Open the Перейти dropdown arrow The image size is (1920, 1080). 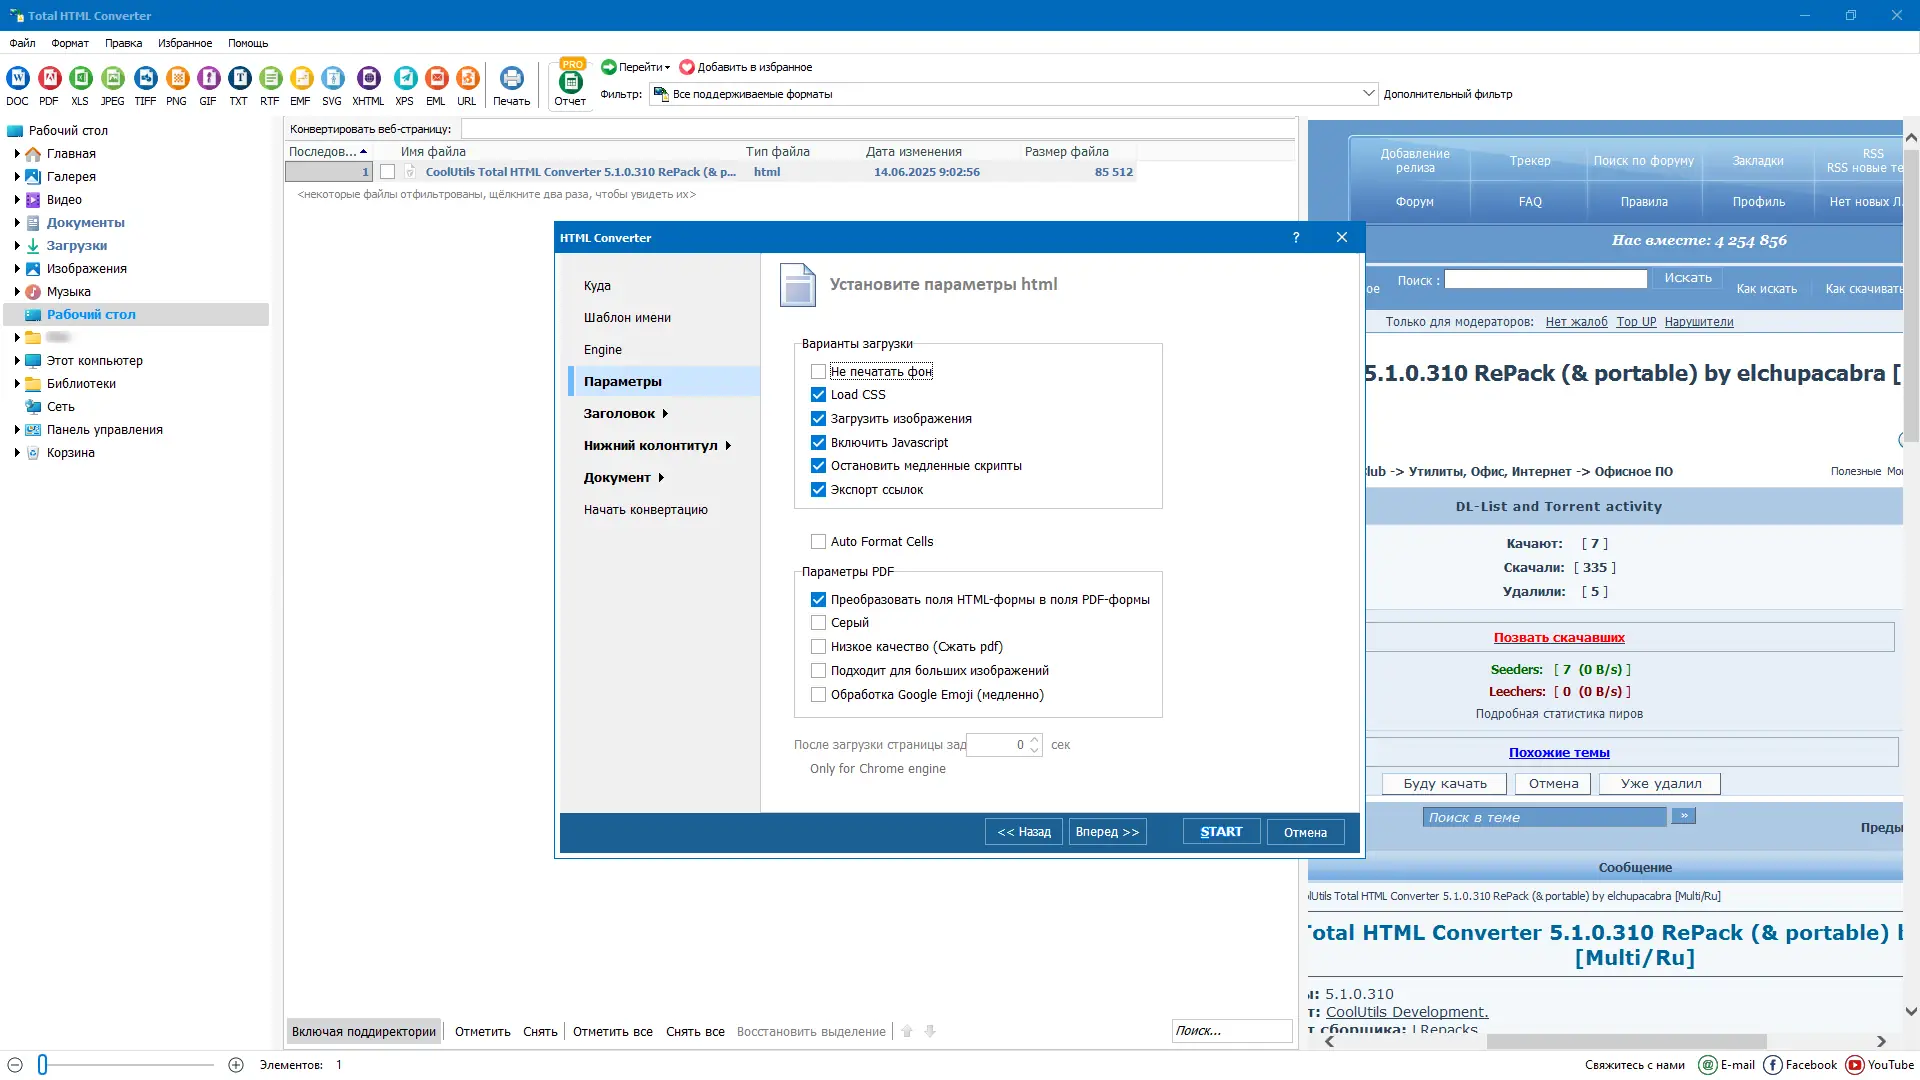click(x=667, y=68)
